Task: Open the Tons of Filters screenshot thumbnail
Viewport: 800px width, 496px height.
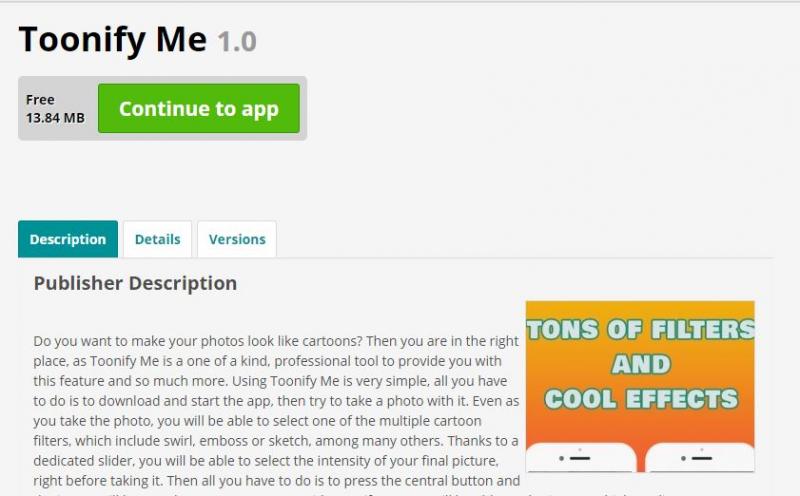Action: [x=640, y=386]
